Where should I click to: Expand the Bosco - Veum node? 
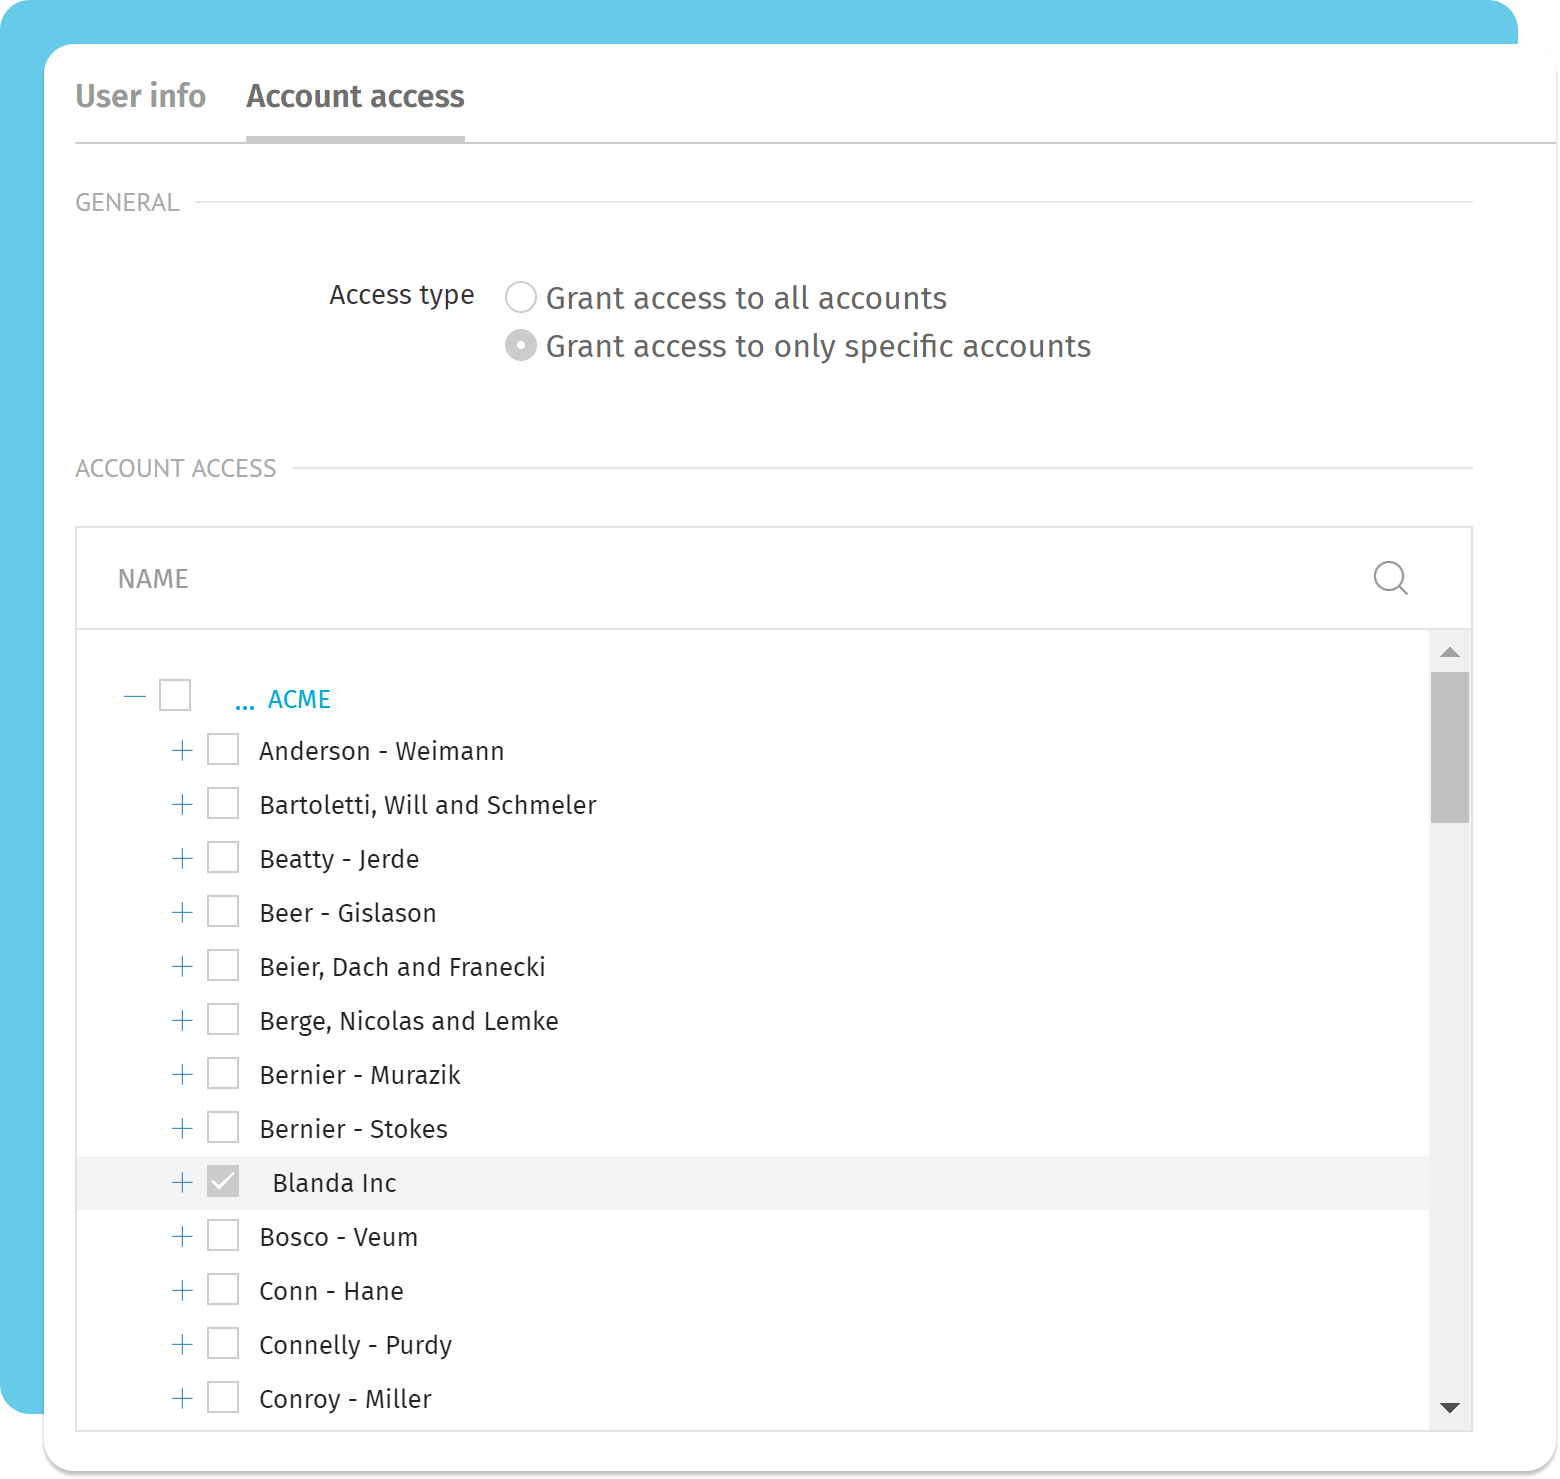click(182, 1236)
